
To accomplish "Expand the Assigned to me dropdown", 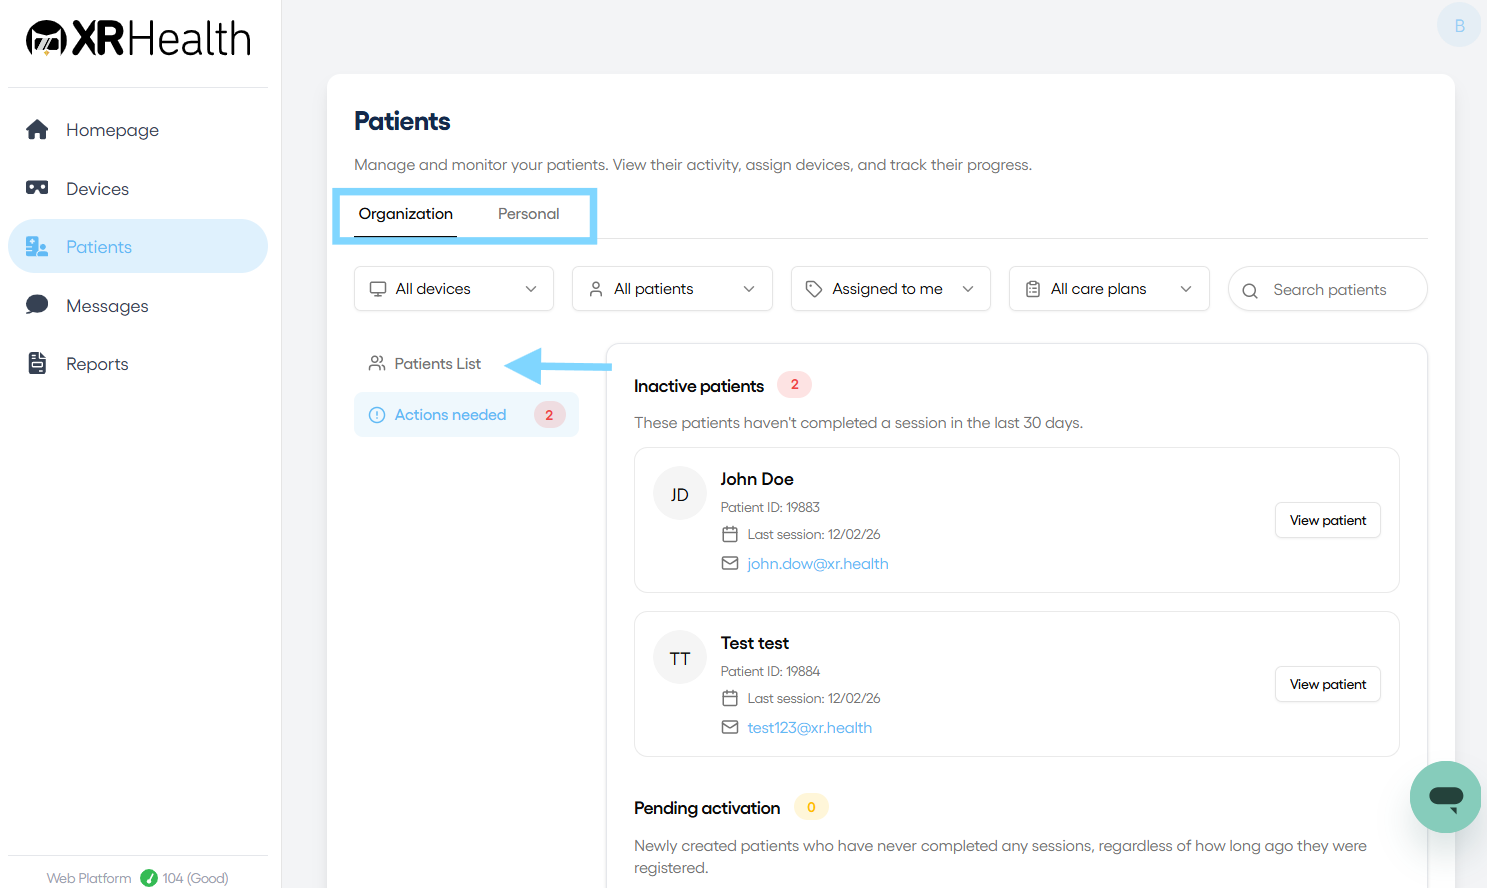I will pos(891,289).
